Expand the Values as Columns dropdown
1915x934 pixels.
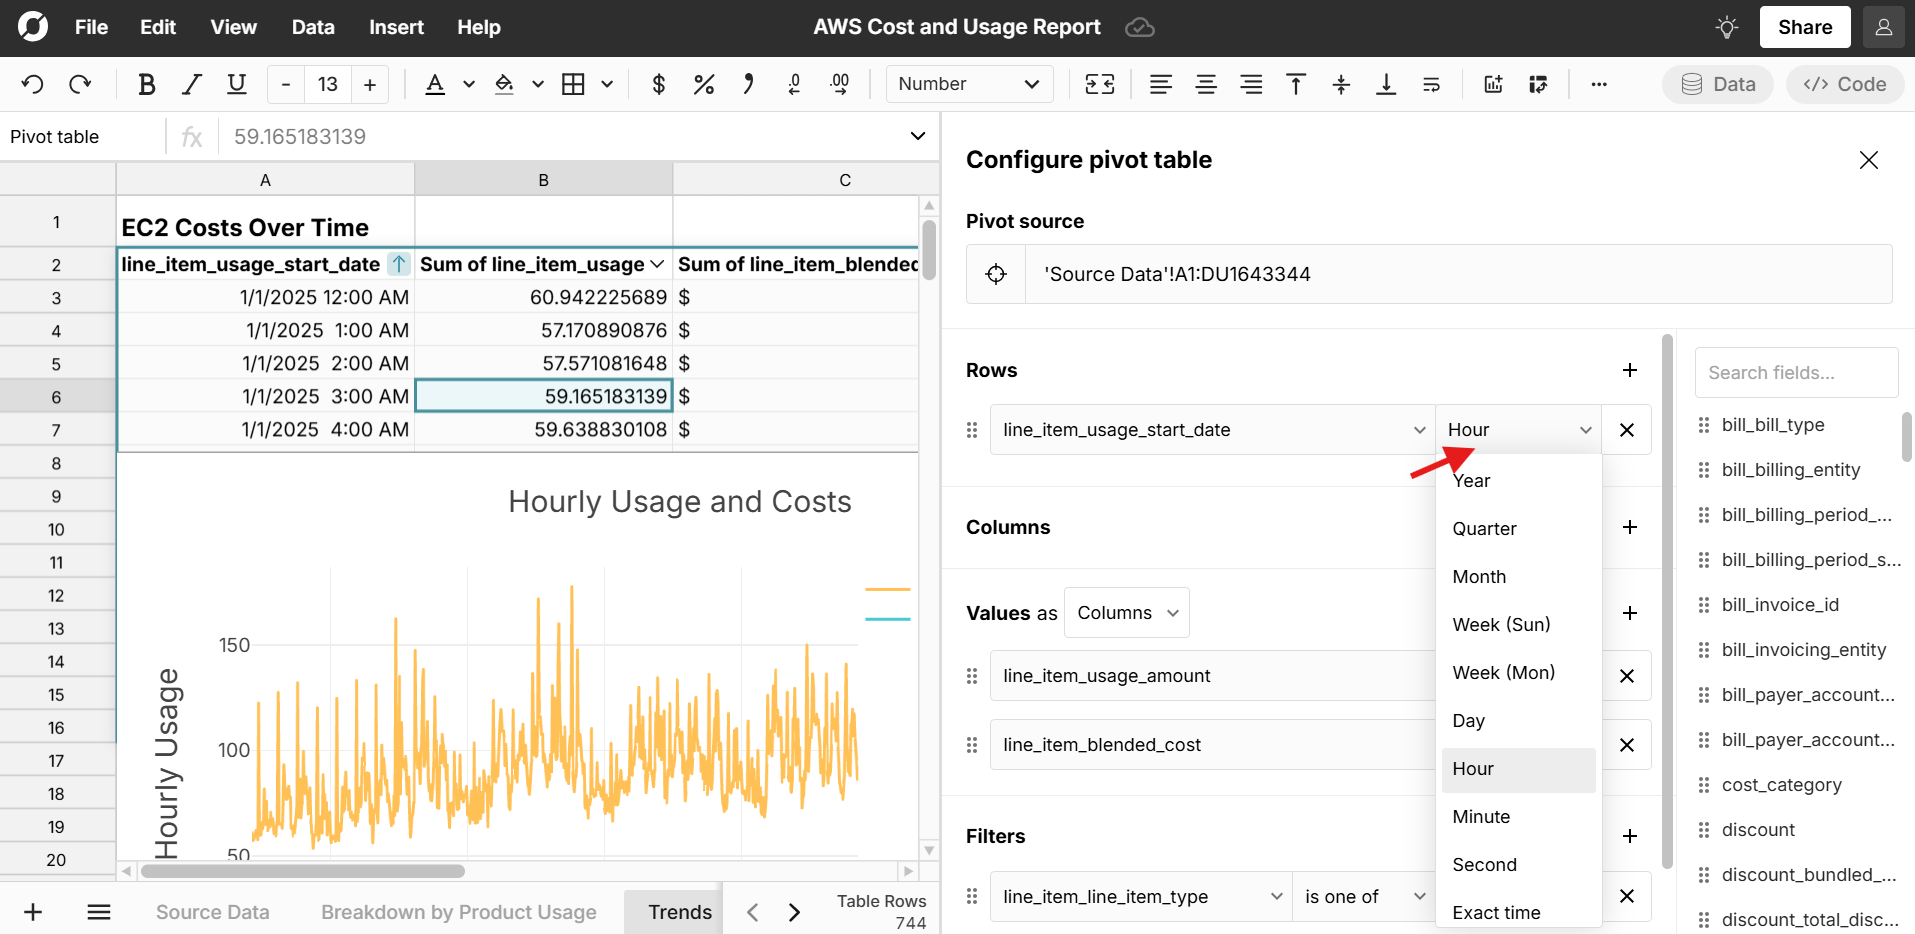[x=1127, y=613]
